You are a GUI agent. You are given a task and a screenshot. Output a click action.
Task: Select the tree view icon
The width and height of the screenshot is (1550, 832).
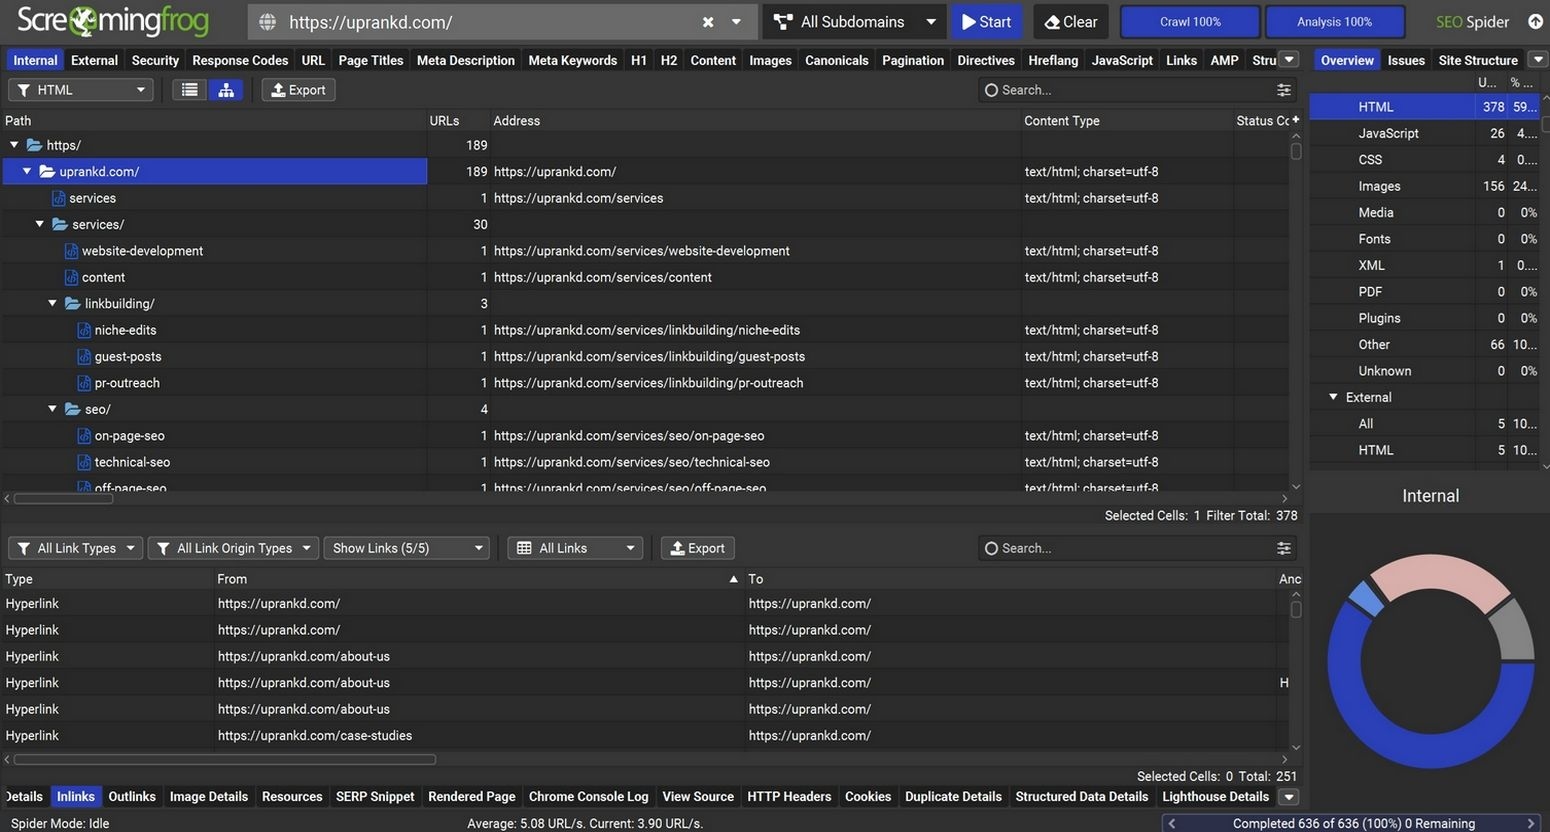tap(226, 90)
